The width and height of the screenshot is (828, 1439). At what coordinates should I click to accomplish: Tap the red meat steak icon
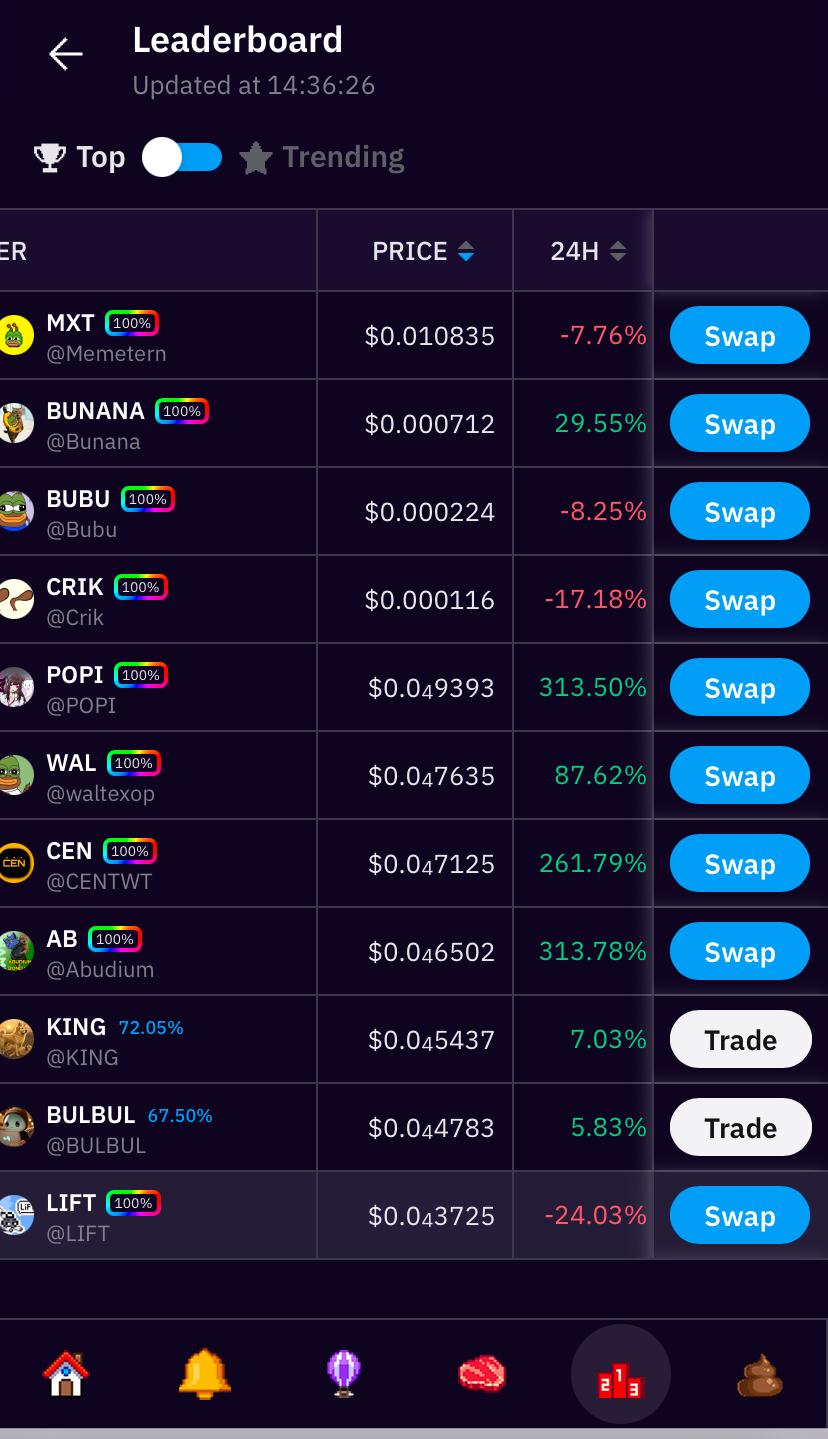[x=482, y=1374]
